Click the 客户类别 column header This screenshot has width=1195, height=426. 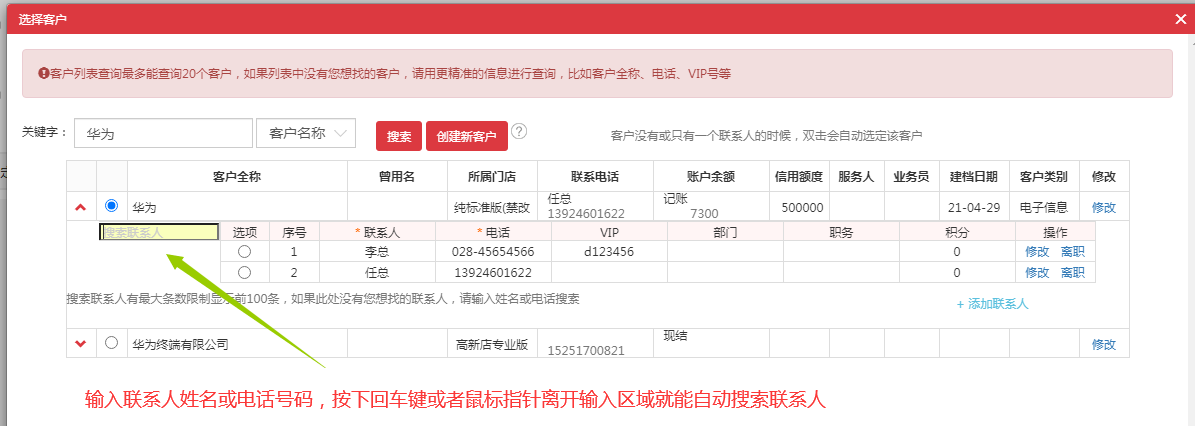tap(1043, 177)
